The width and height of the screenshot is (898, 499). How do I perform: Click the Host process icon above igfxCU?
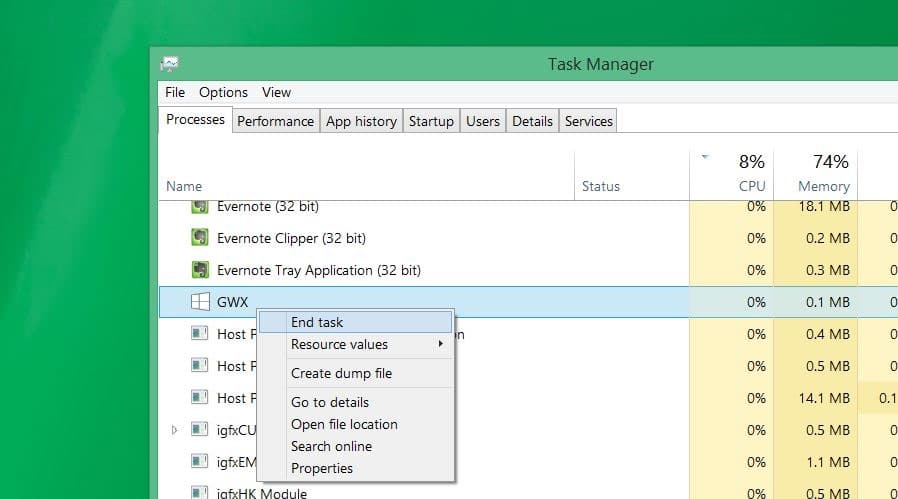click(199, 396)
